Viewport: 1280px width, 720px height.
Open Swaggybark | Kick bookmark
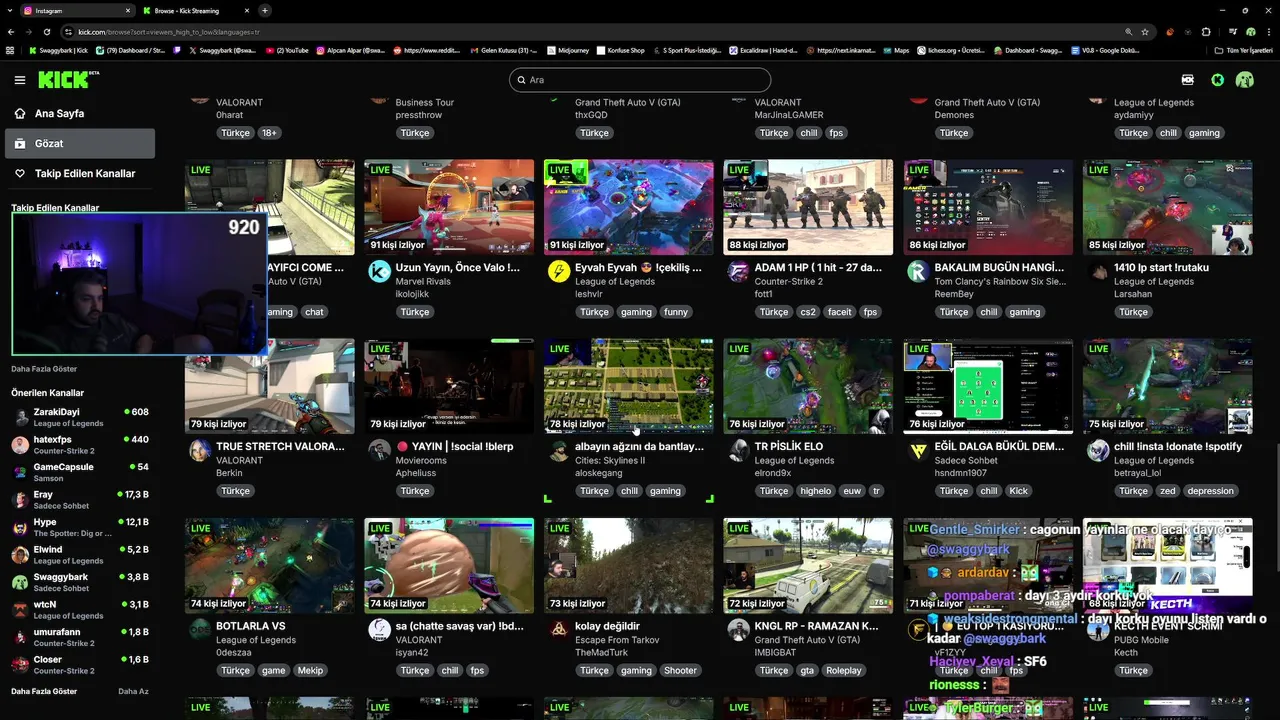(58, 50)
